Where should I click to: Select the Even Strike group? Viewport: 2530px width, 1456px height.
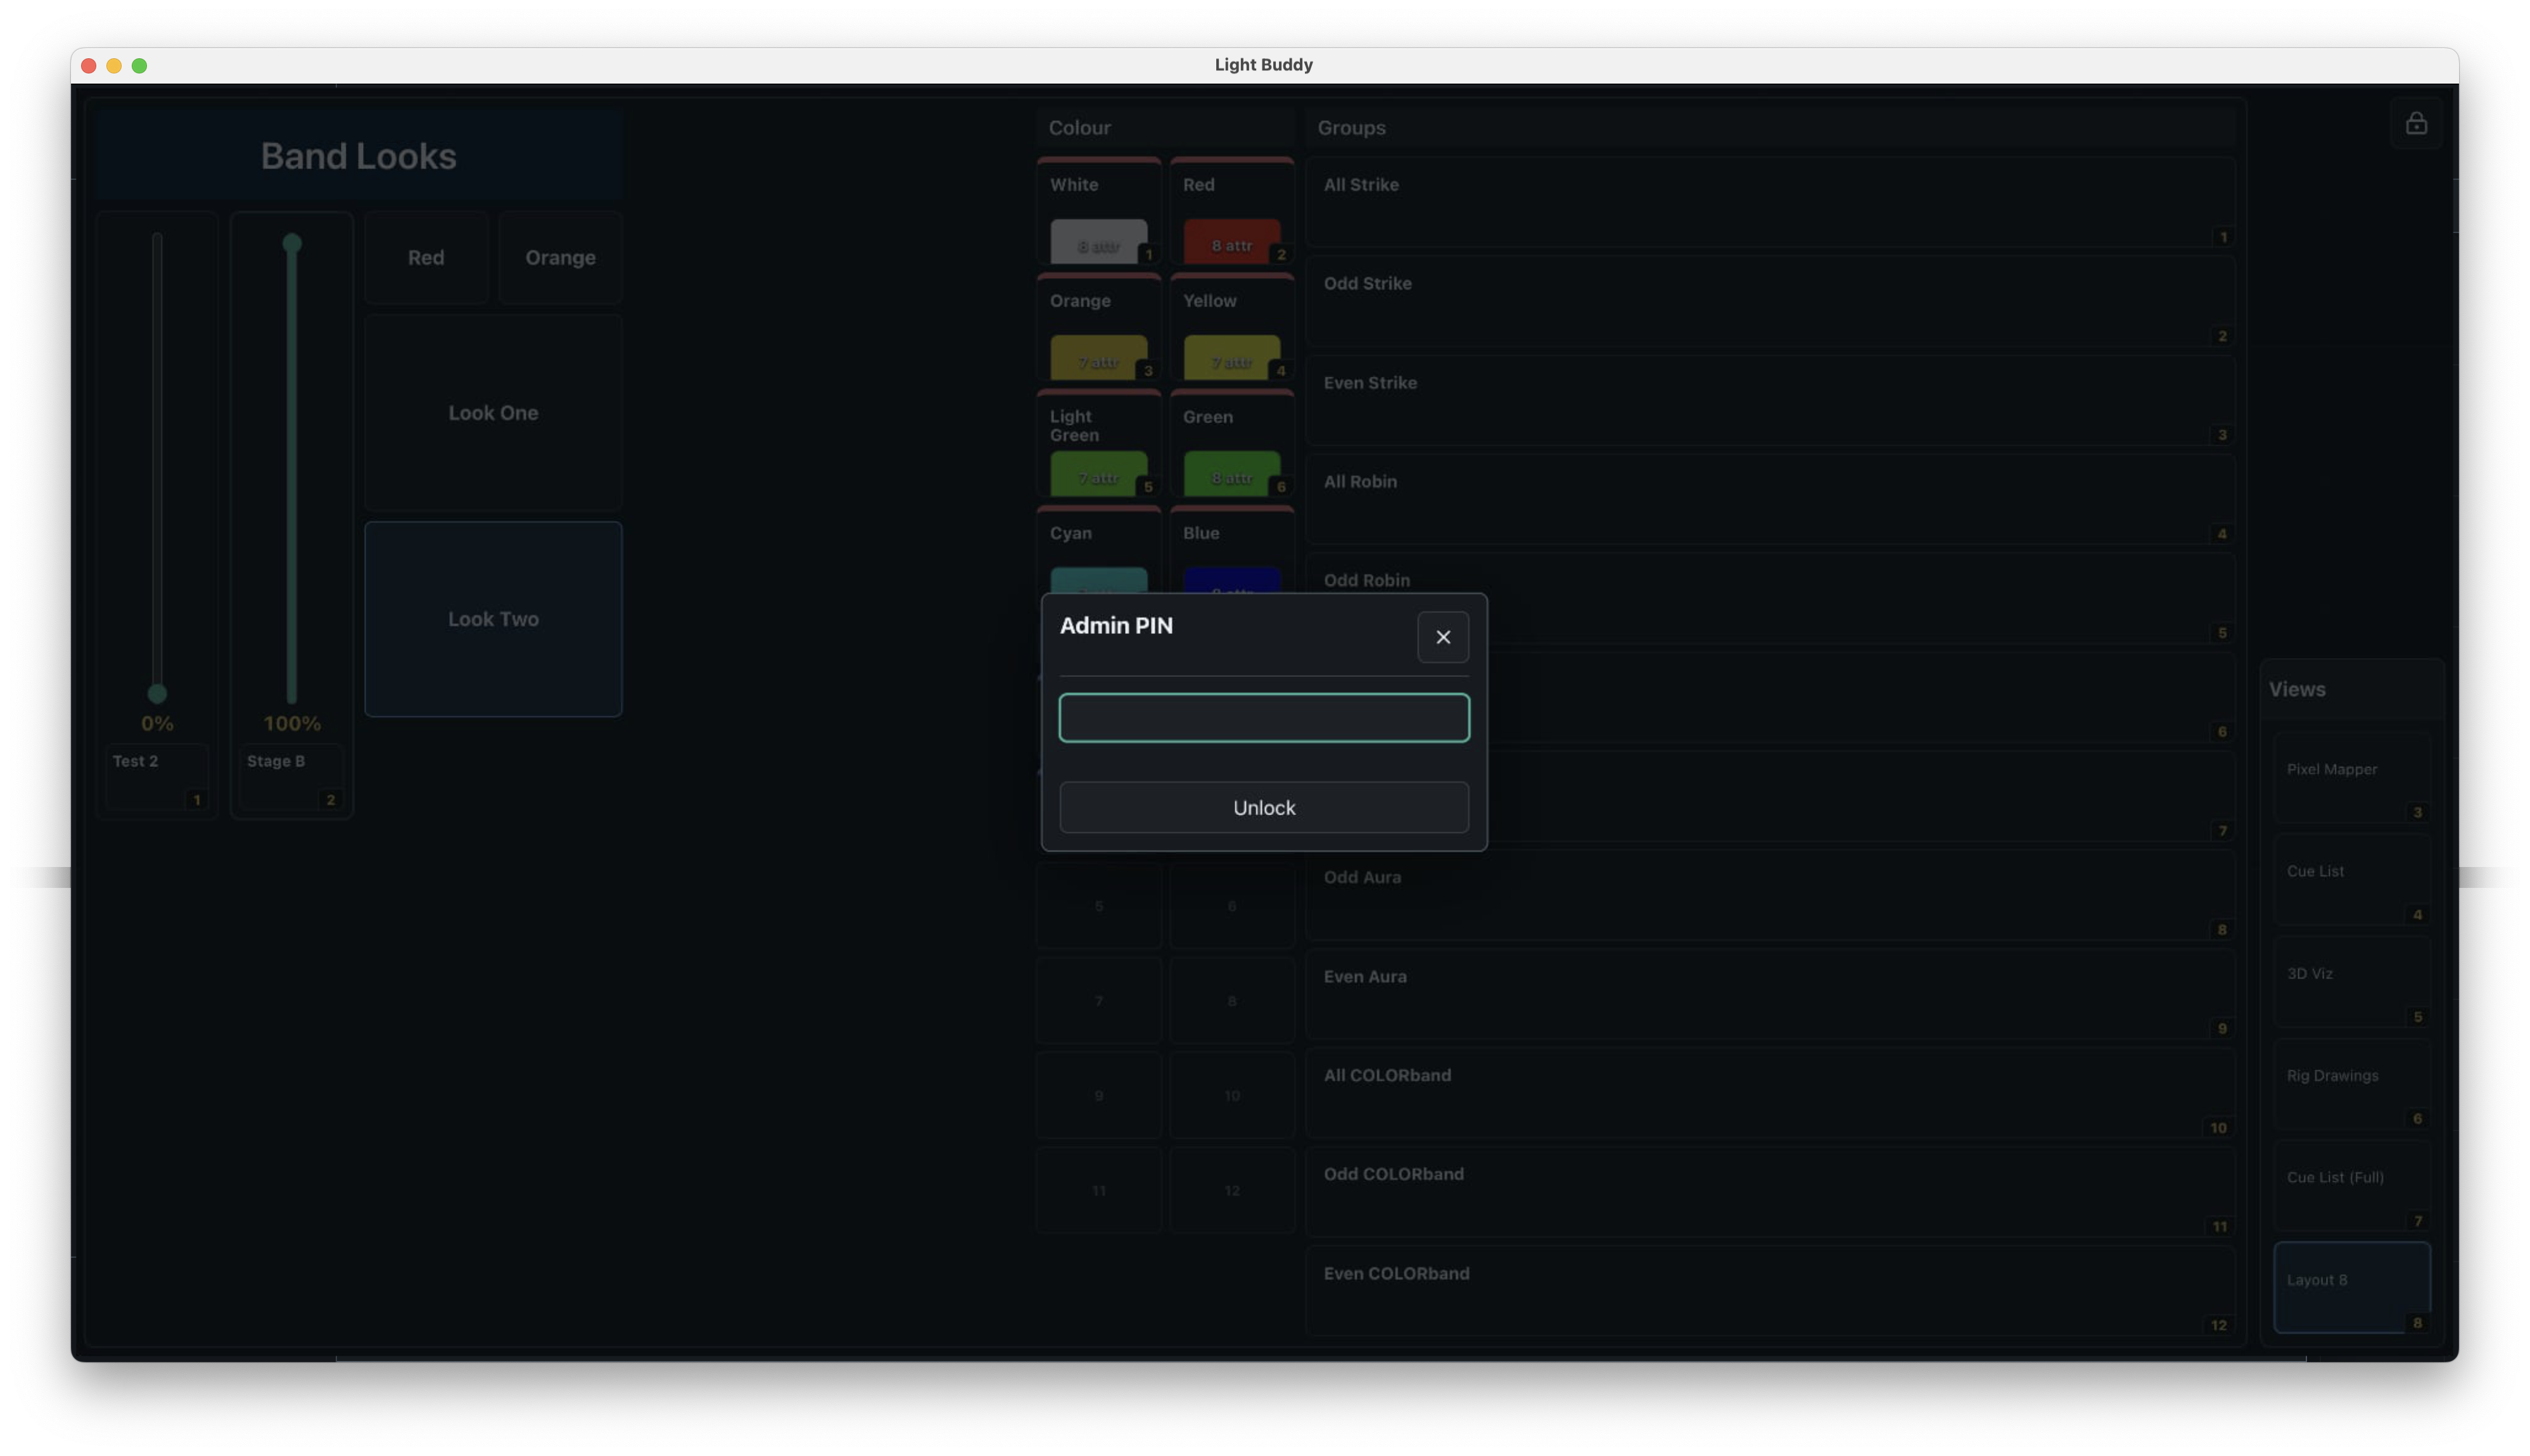point(1770,400)
